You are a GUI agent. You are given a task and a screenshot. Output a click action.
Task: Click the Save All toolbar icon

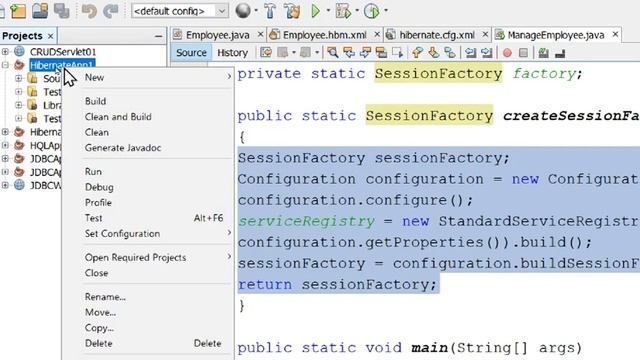(61, 11)
